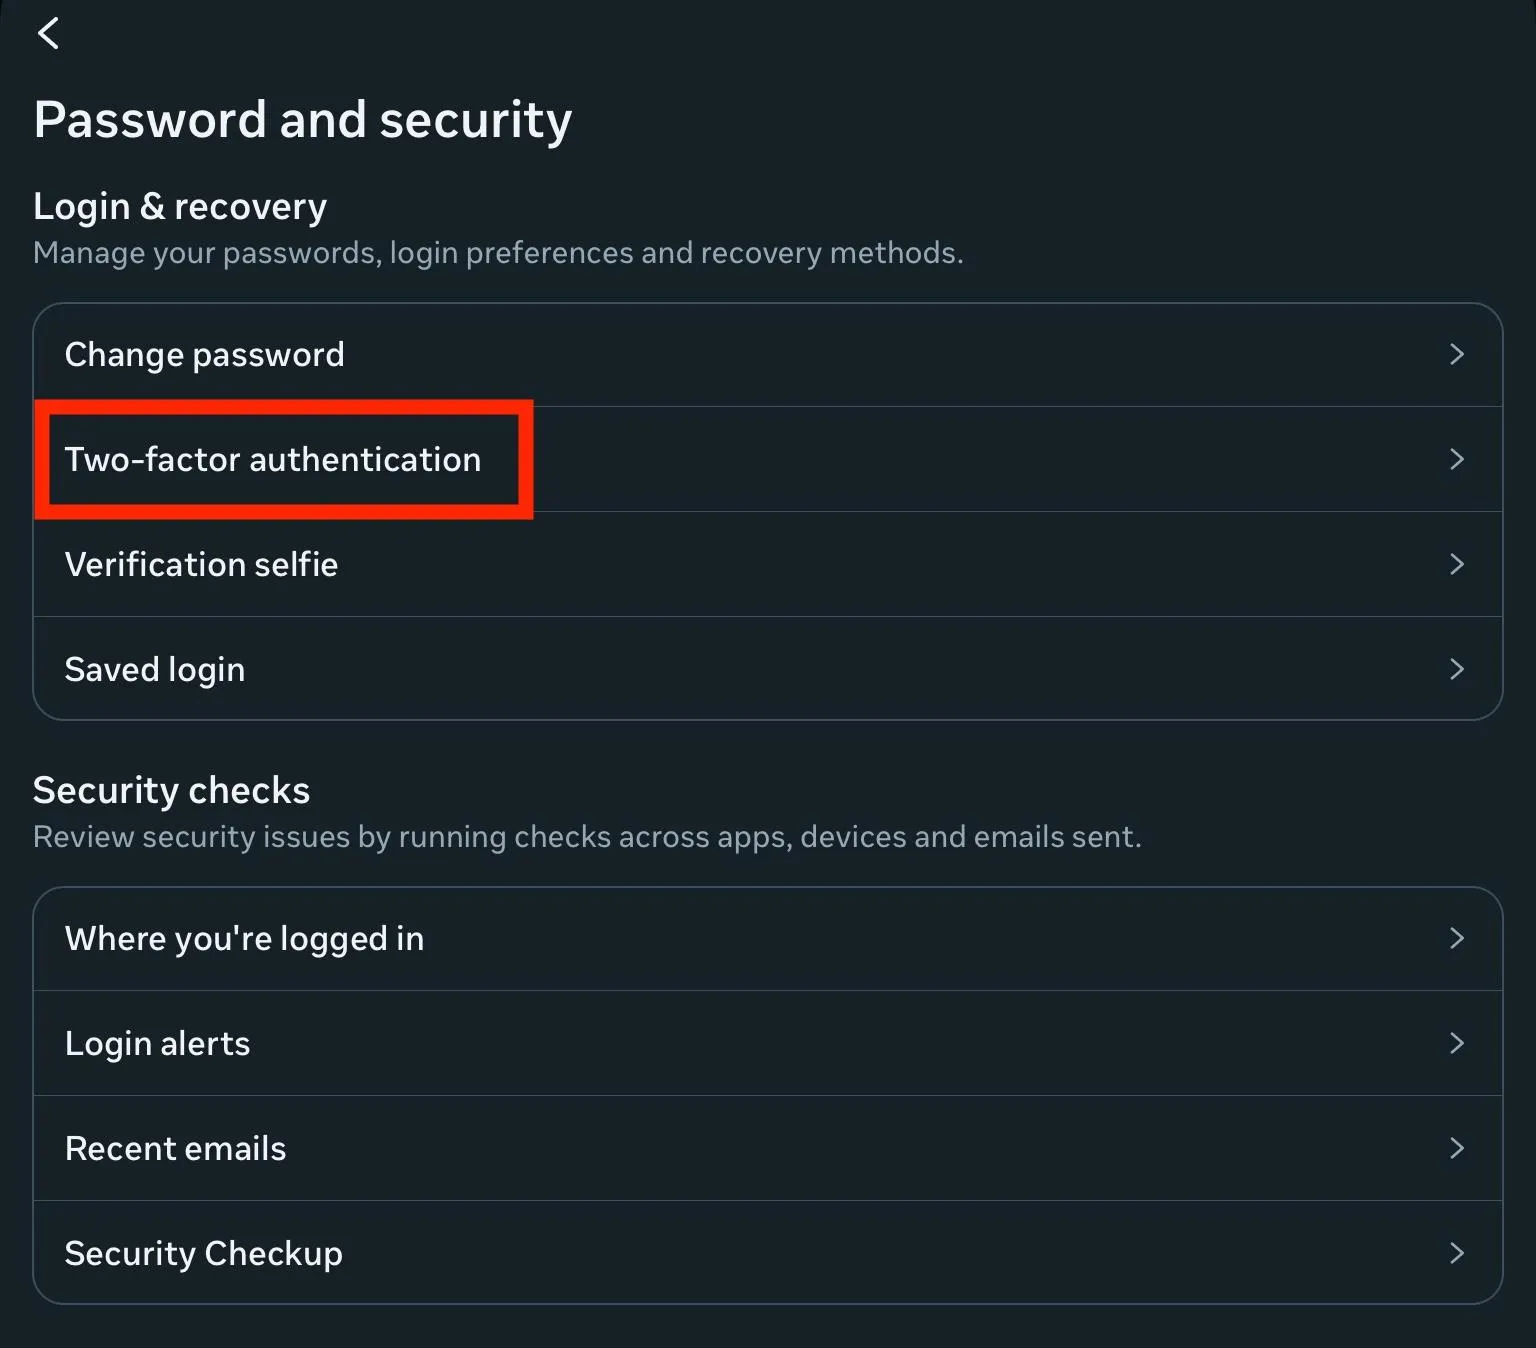This screenshot has height=1348, width=1536.
Task: Open the Change password option
Action: (205, 354)
